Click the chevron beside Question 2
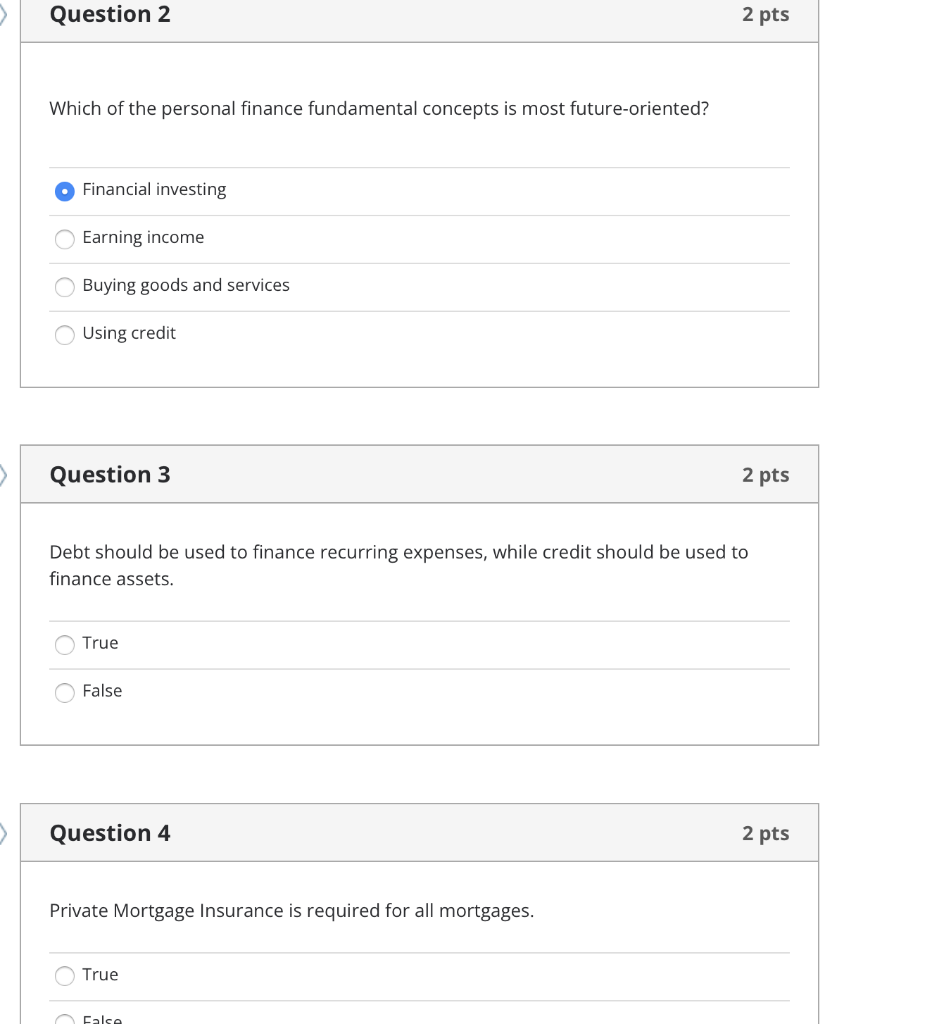 pyautogui.click(x=5, y=14)
